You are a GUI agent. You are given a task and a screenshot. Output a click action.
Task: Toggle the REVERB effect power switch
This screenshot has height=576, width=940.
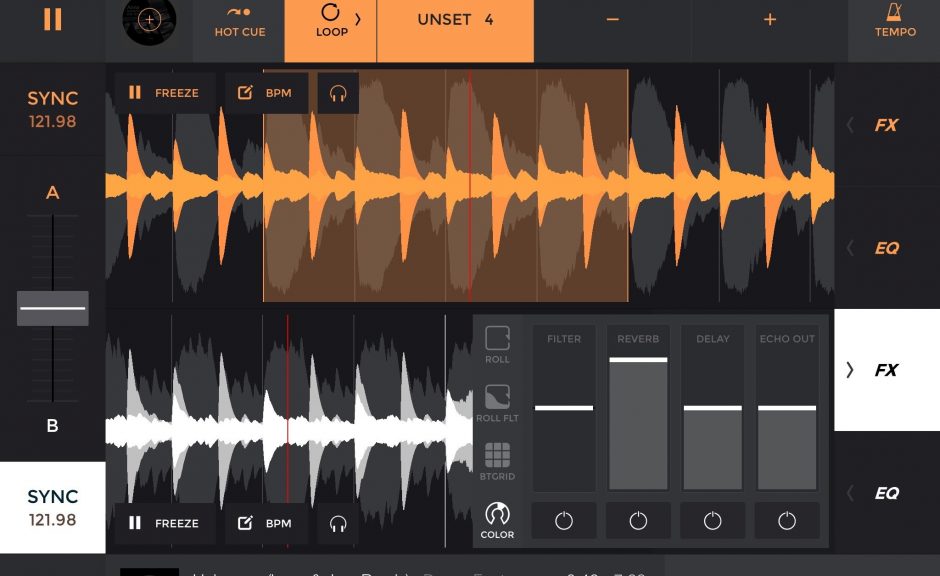pos(638,521)
